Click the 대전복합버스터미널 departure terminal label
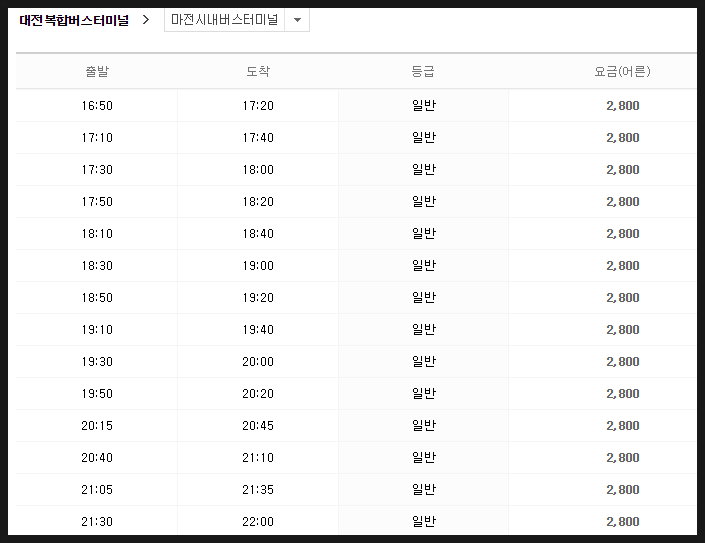 [74, 20]
